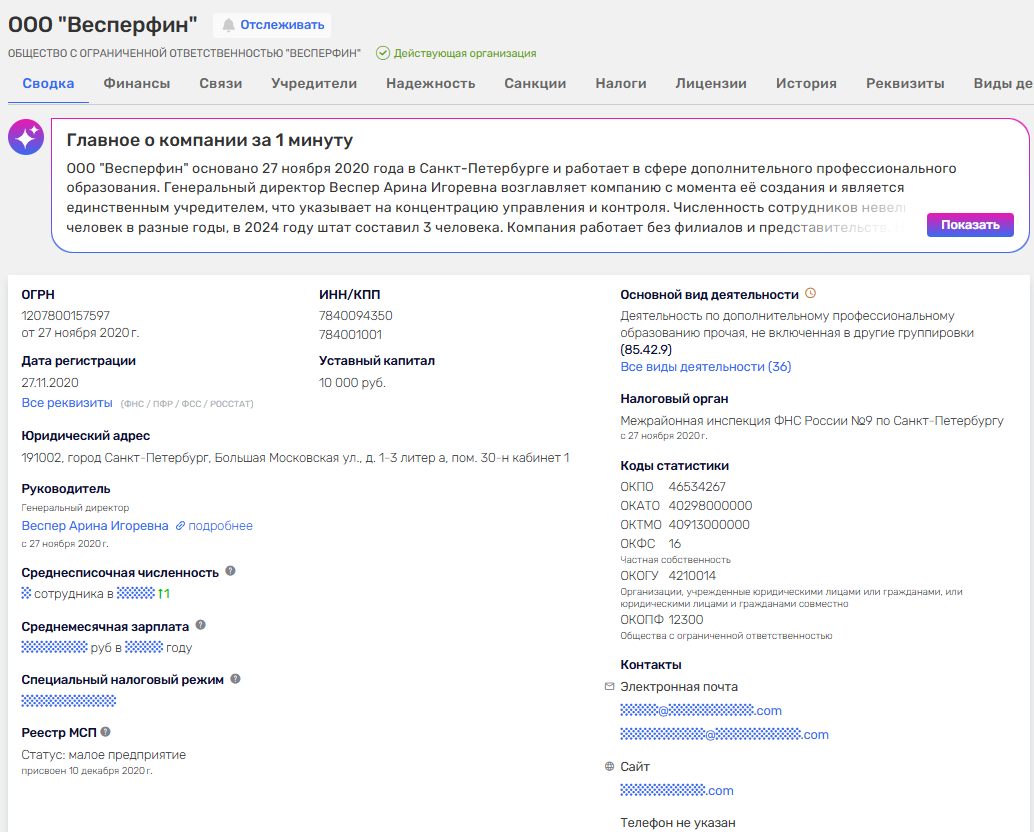Open director Веспер Арина Игоревна profile link

[x=95, y=526]
